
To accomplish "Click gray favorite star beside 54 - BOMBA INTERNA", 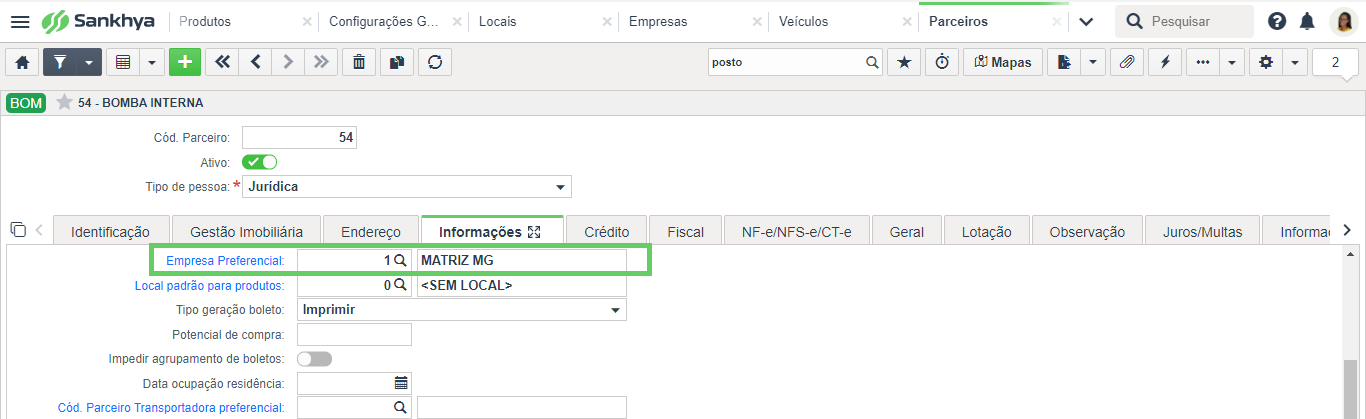I will coord(64,102).
